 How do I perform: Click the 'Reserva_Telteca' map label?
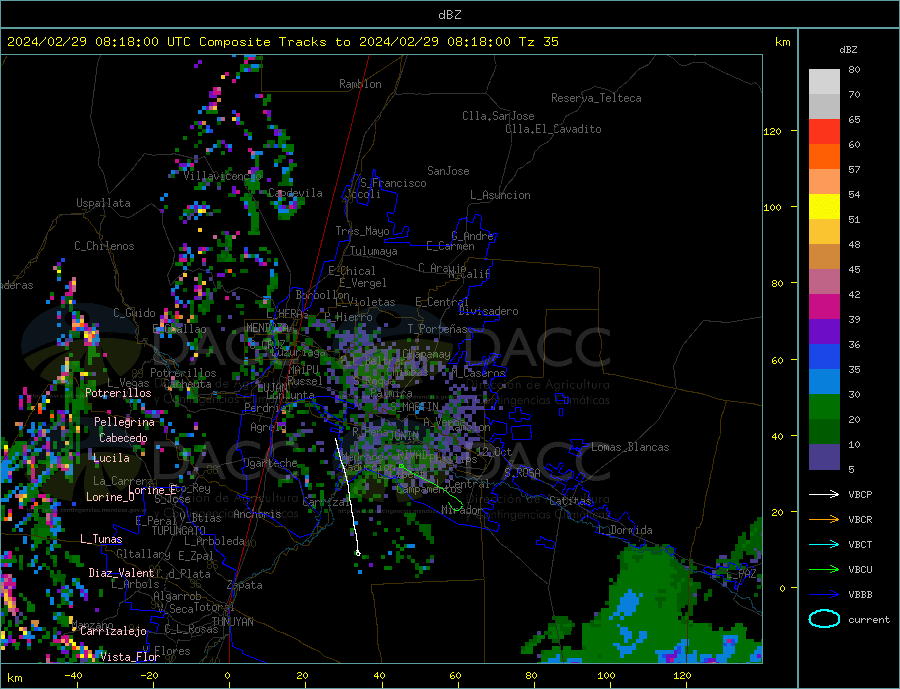point(596,98)
